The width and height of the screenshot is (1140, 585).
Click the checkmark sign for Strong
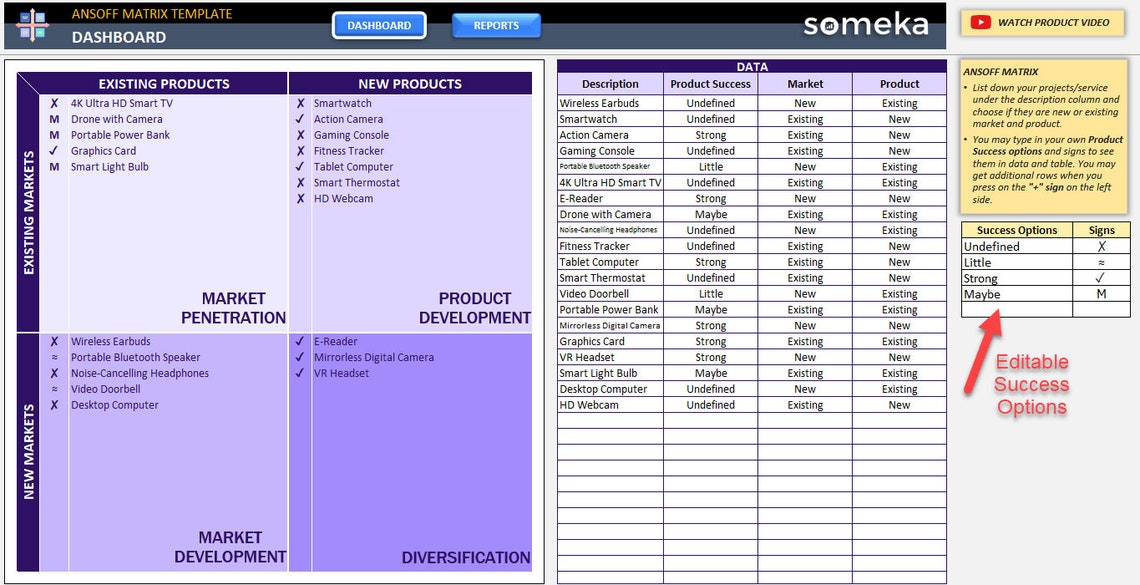1101,278
